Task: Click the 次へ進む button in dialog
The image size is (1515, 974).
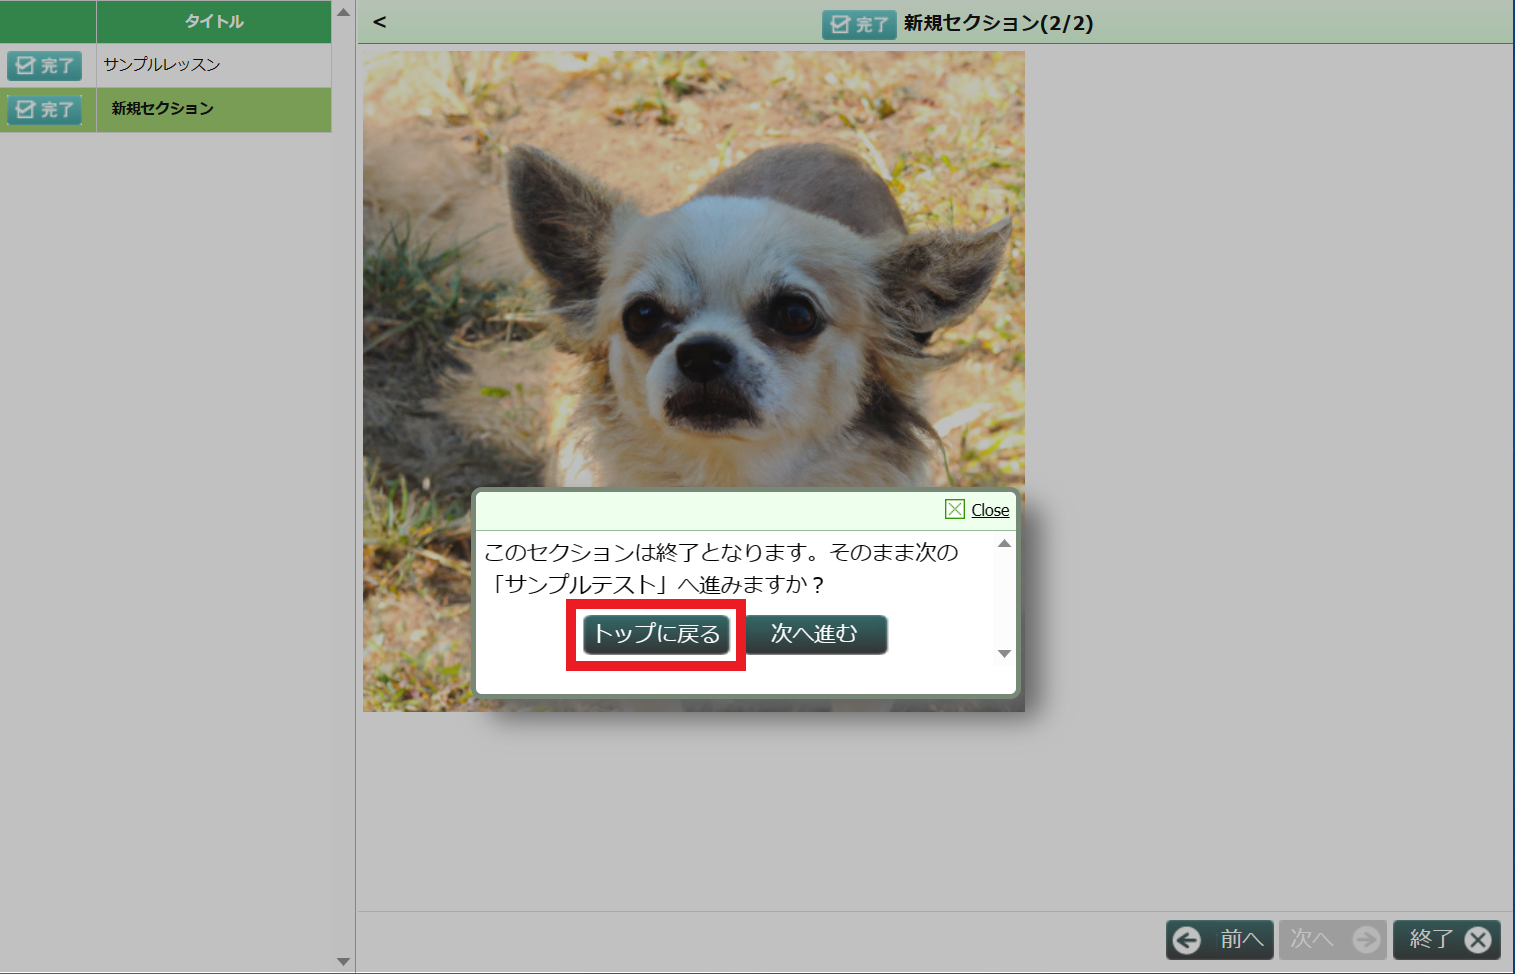Action: (x=815, y=634)
